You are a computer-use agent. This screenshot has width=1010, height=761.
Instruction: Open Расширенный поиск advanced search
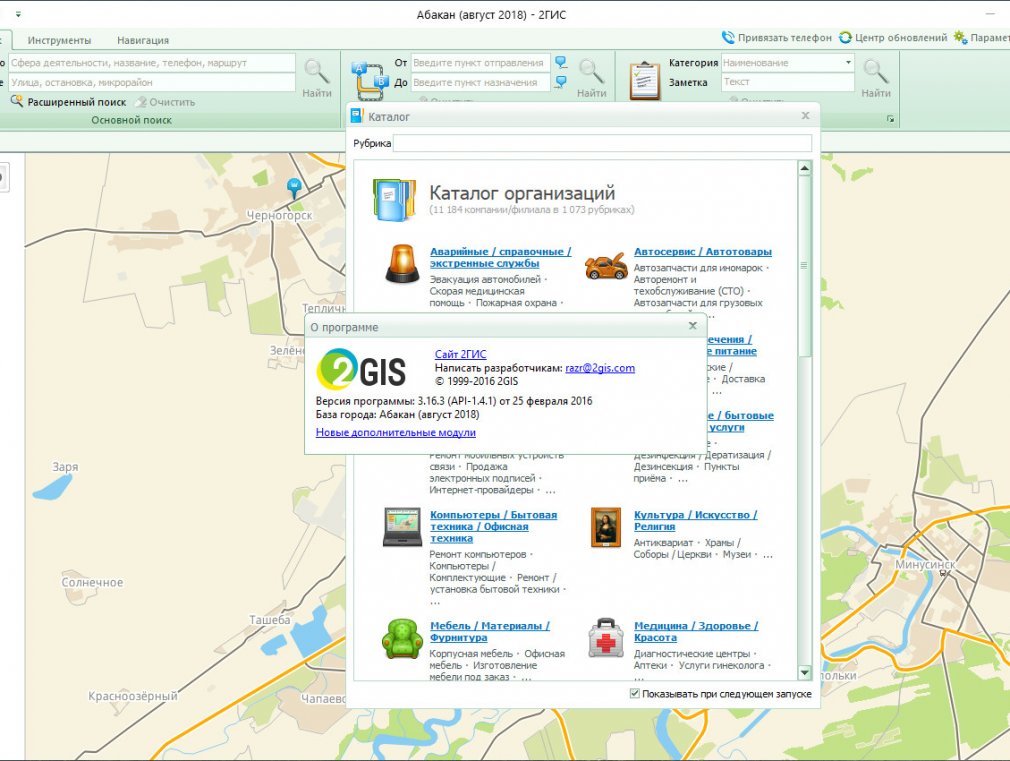(x=68, y=102)
